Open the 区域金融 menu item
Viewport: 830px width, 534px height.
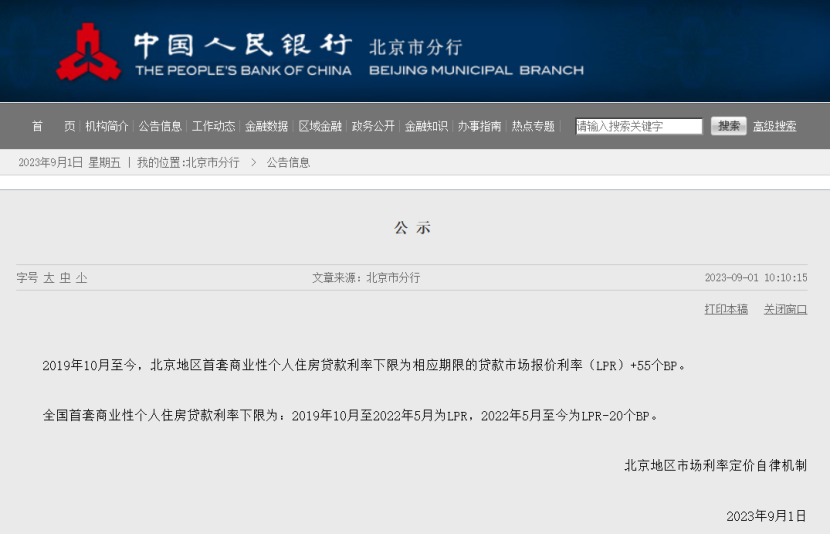click(x=320, y=126)
